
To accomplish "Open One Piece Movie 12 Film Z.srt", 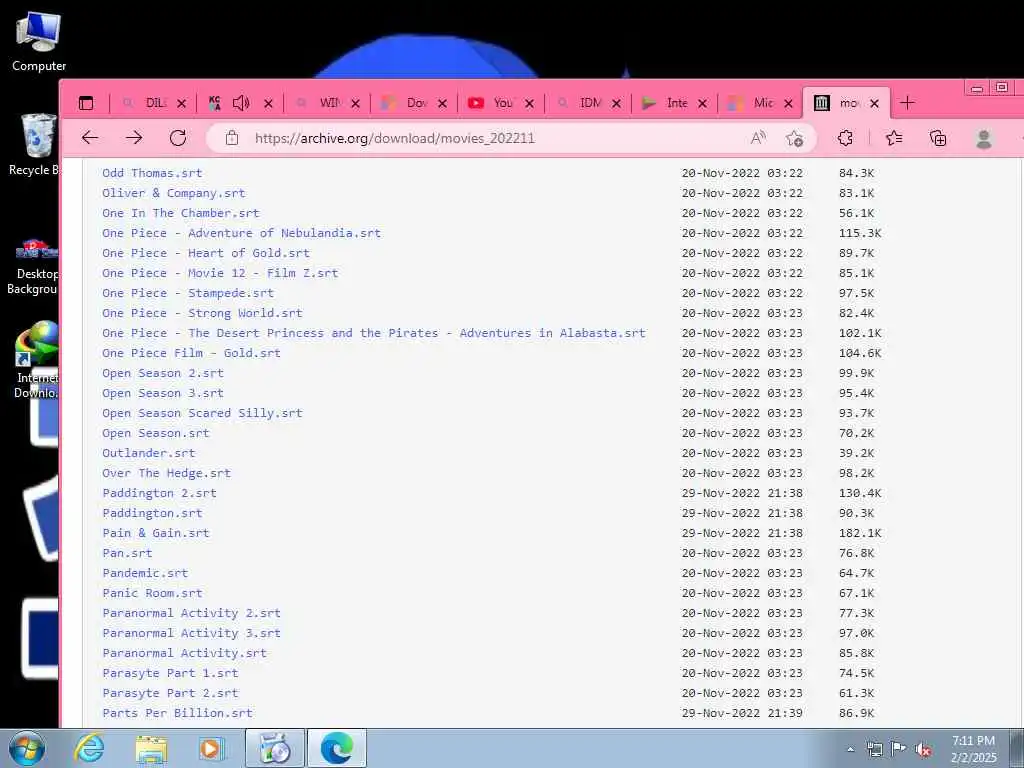I will [x=220, y=273].
